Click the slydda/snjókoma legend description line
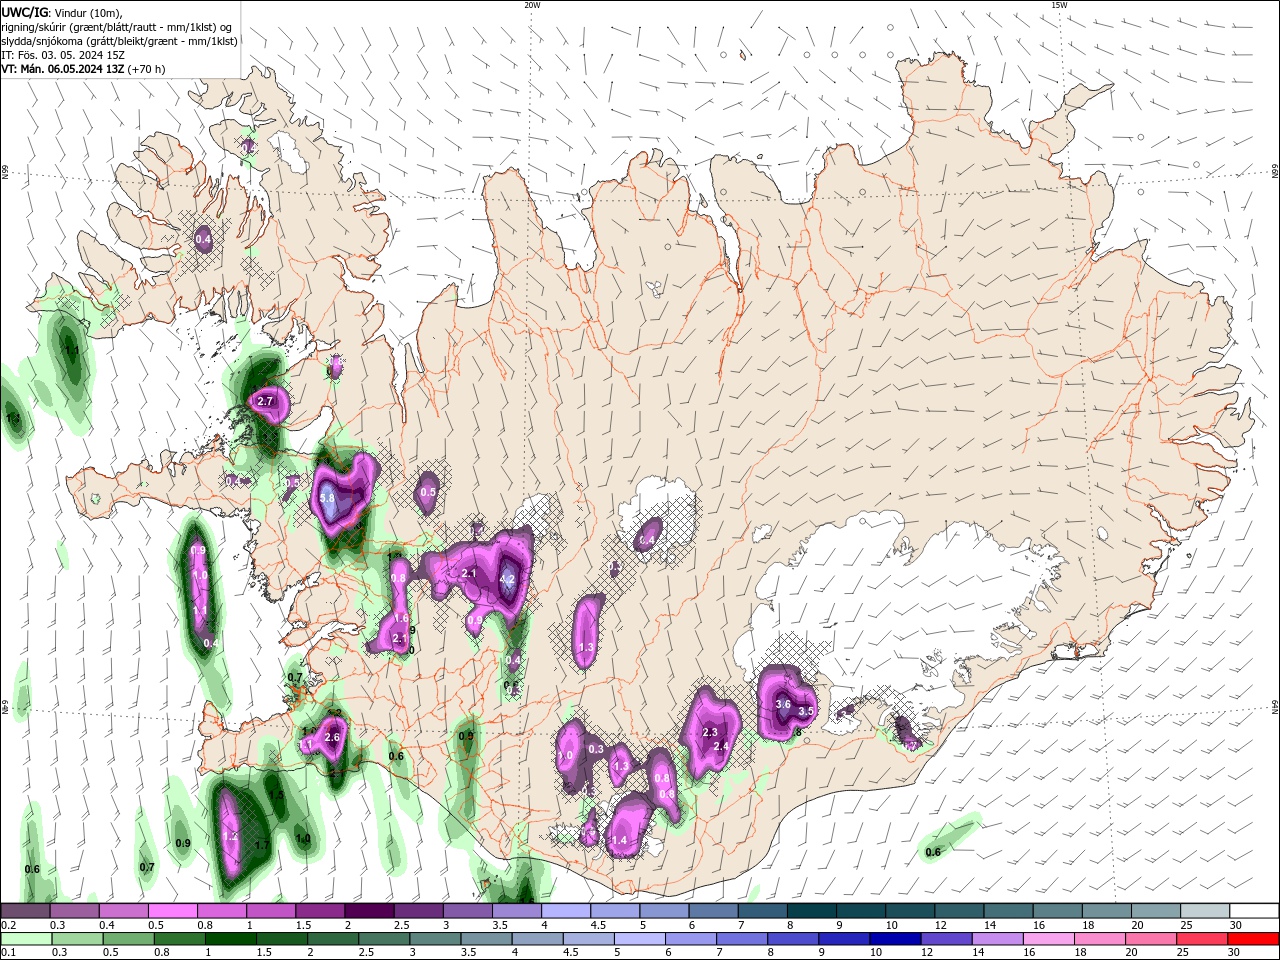The width and height of the screenshot is (1280, 960). (119, 41)
